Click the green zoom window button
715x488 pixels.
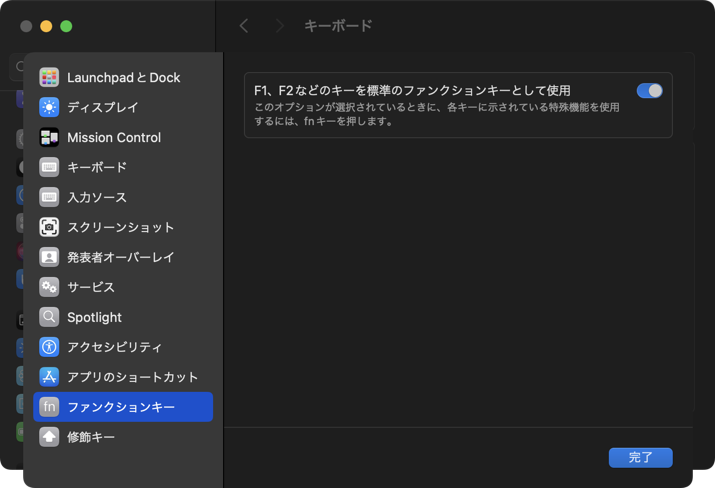(66, 26)
